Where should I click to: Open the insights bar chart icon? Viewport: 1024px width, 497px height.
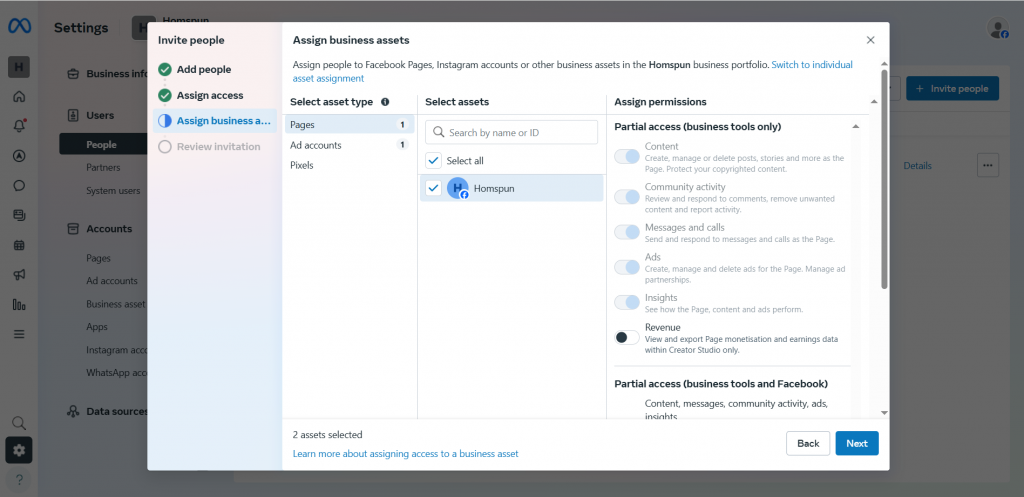[x=19, y=304]
